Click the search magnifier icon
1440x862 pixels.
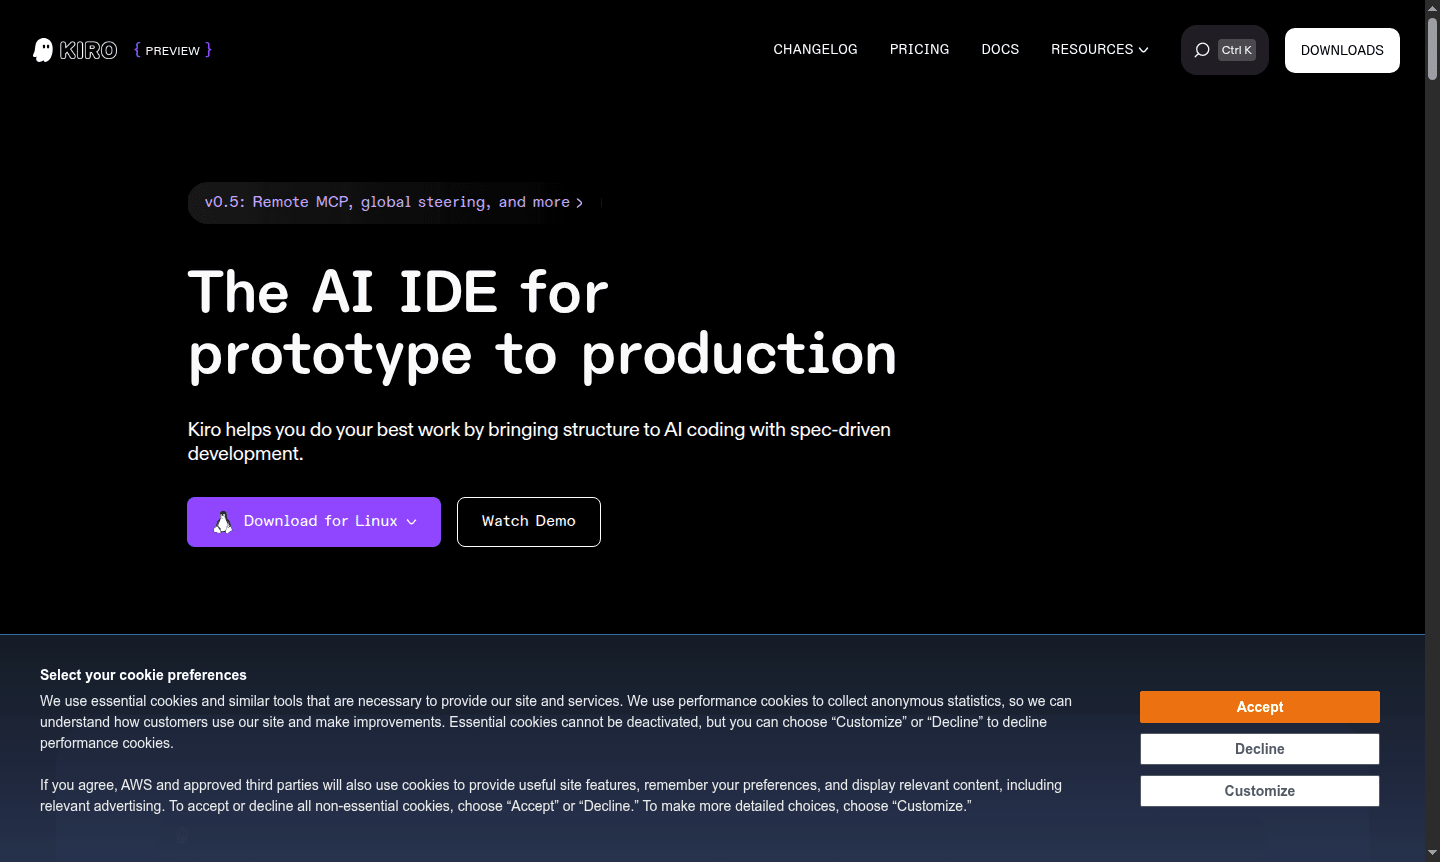click(x=1201, y=49)
